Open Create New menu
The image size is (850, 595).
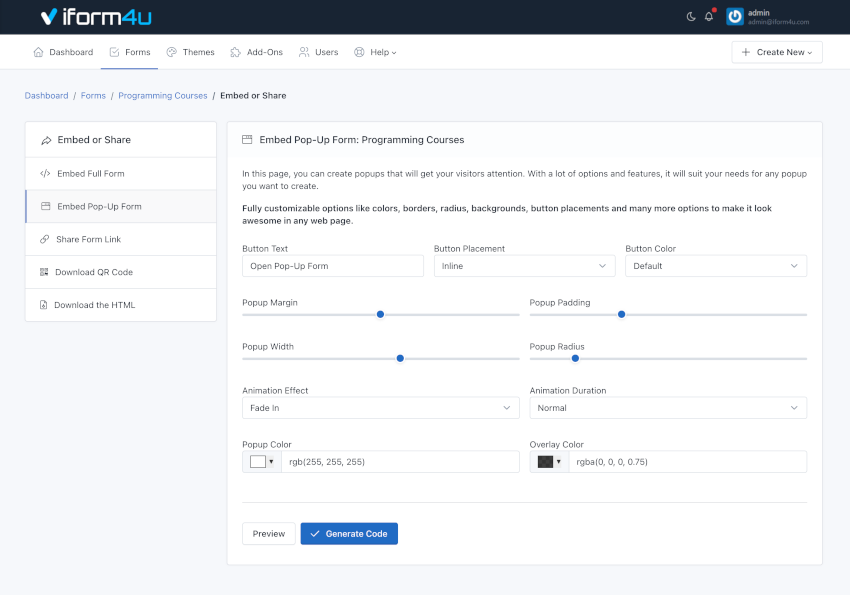(x=777, y=52)
